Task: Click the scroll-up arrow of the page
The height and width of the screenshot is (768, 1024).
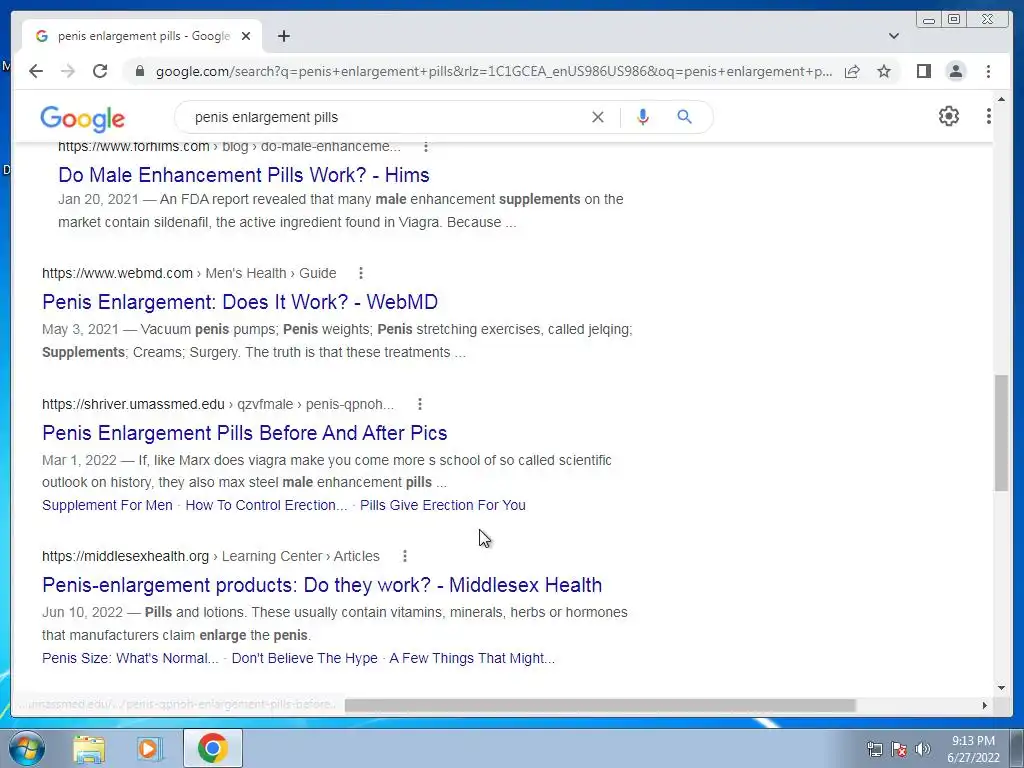Action: [x=1001, y=100]
